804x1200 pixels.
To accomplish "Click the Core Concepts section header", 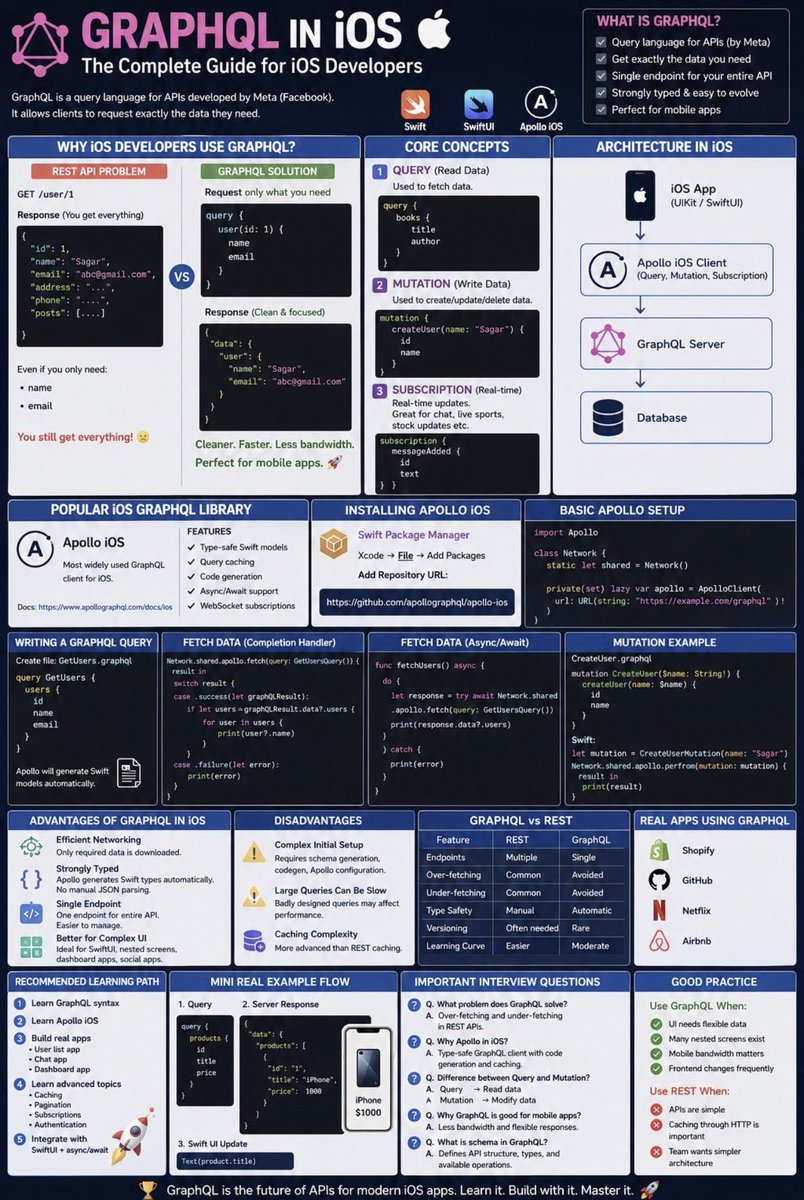I will pos(459,147).
